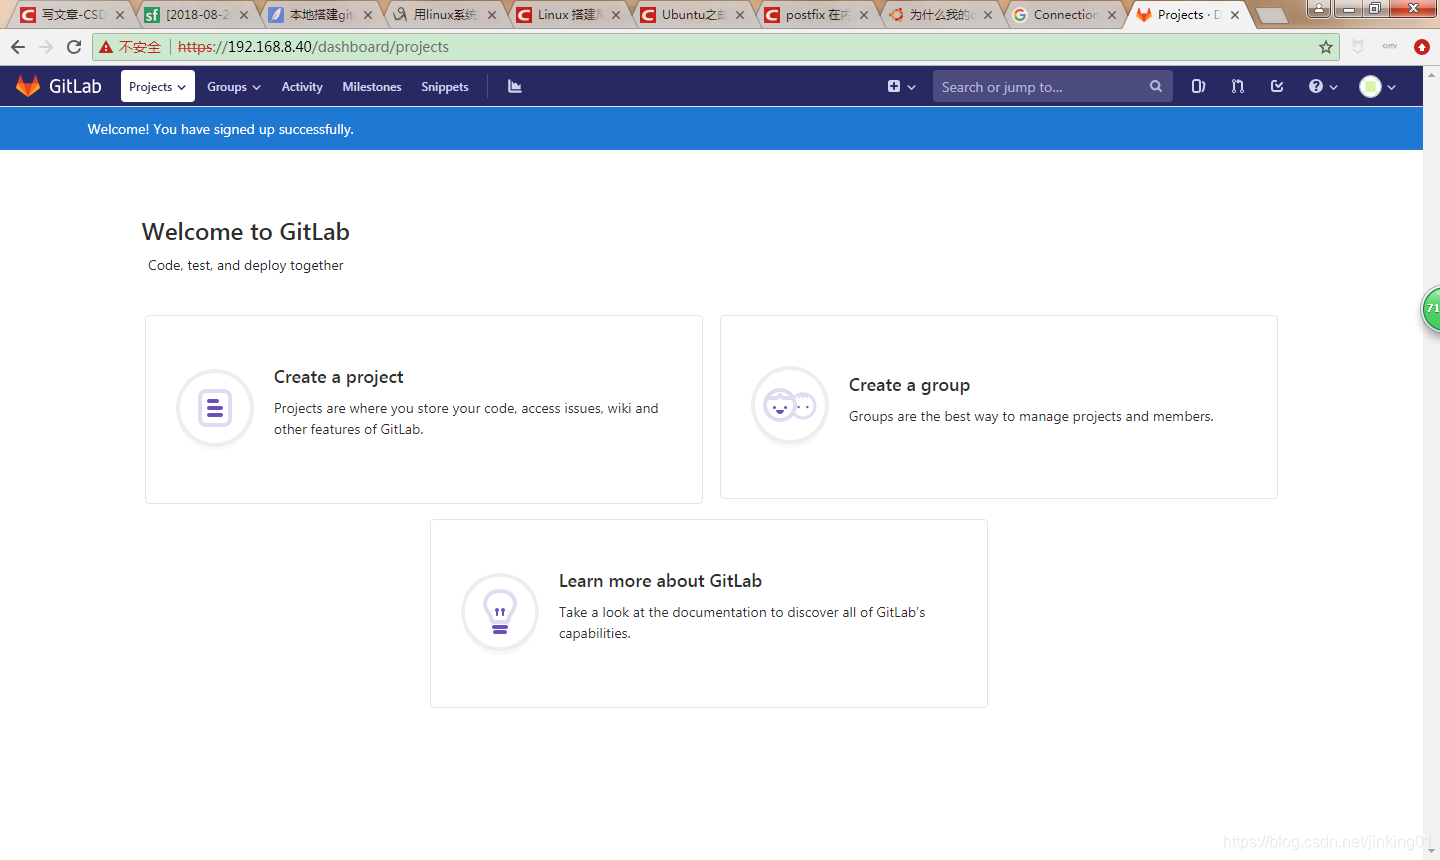This screenshot has width=1440, height=860.
Task: Click the project document icon
Action: pyautogui.click(x=215, y=408)
